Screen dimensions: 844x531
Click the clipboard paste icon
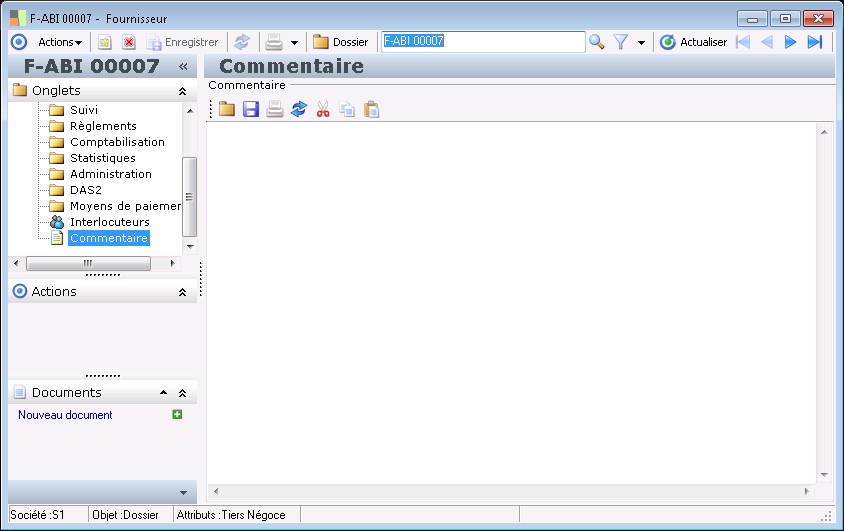click(371, 109)
